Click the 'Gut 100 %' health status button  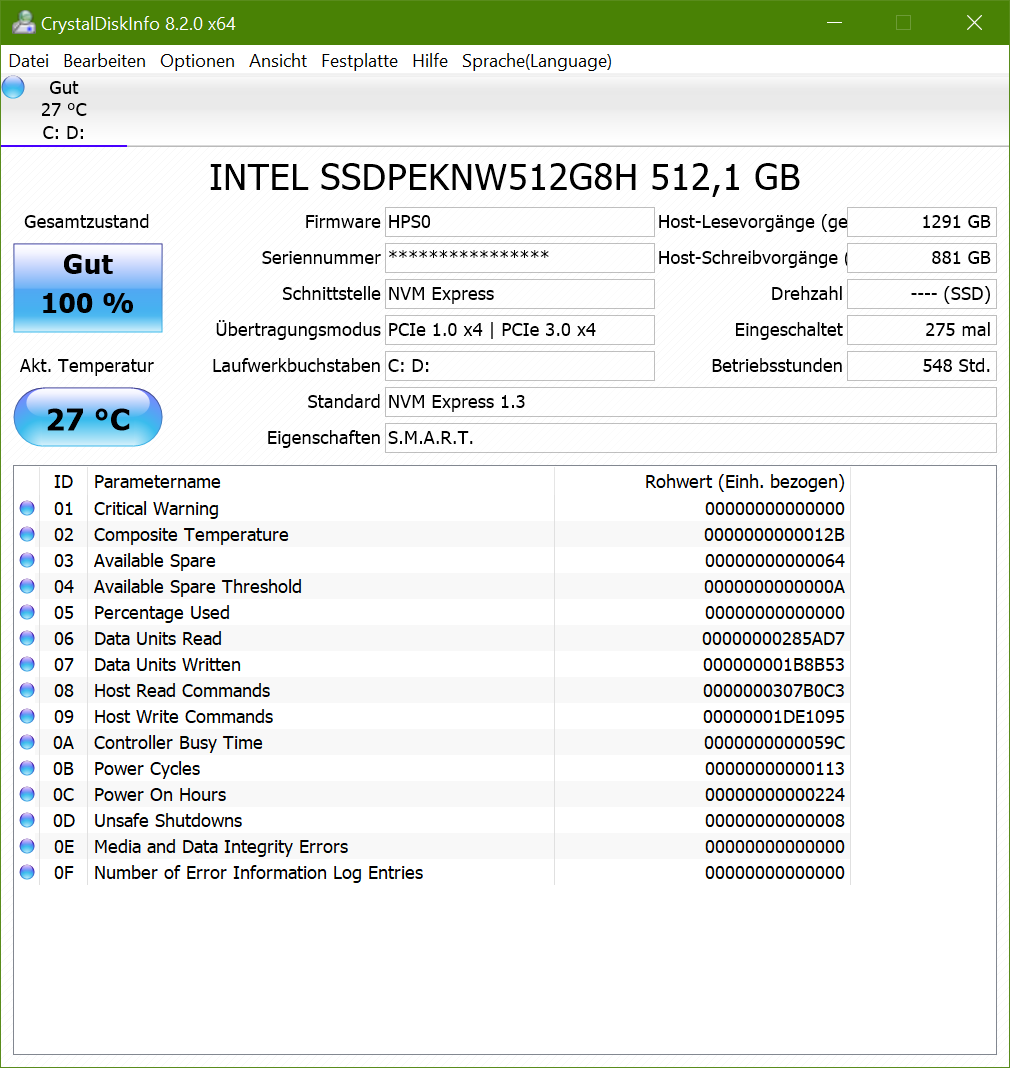click(88, 287)
